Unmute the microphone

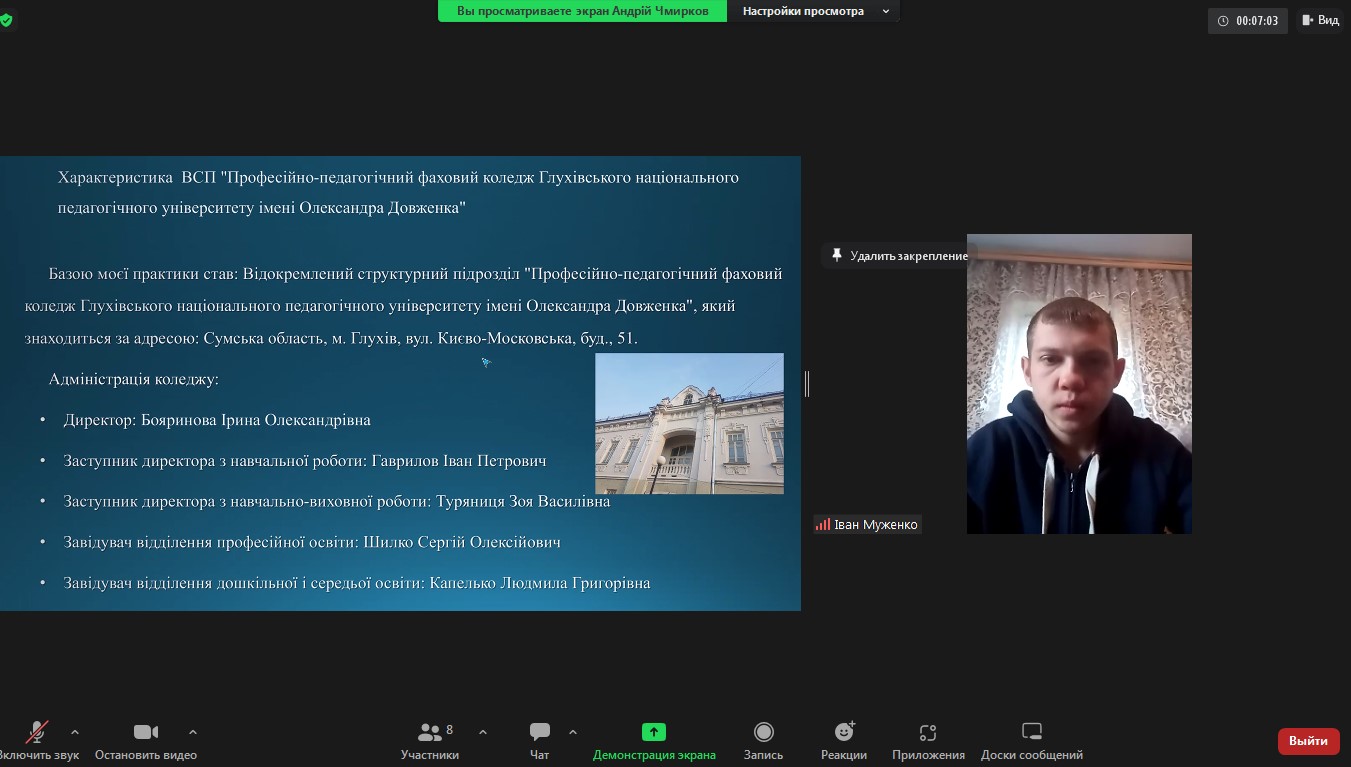pyautogui.click(x=38, y=740)
